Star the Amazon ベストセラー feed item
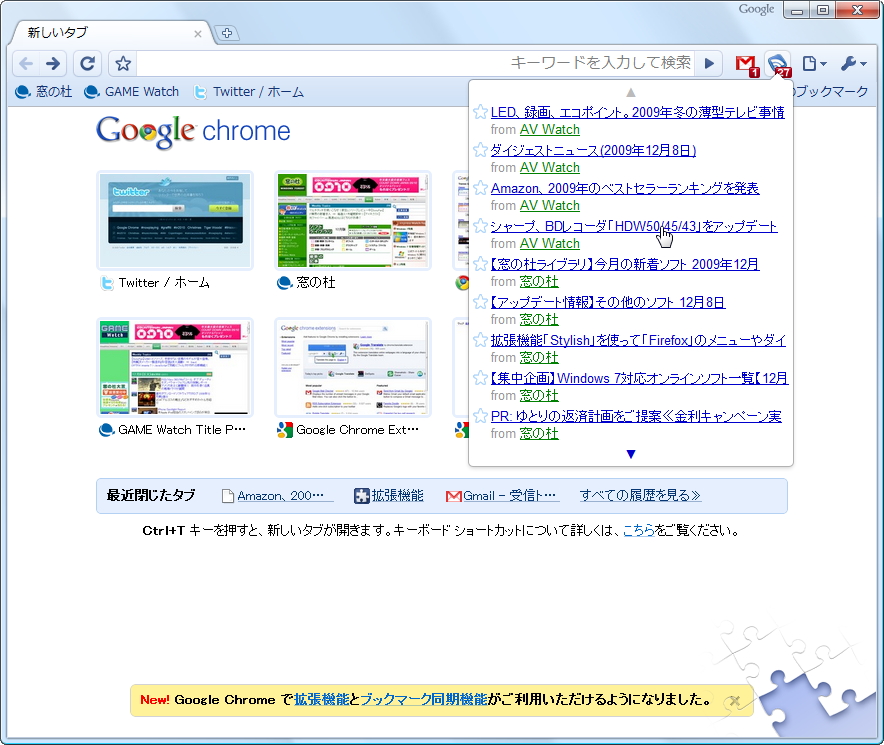884x745 pixels. 479,188
